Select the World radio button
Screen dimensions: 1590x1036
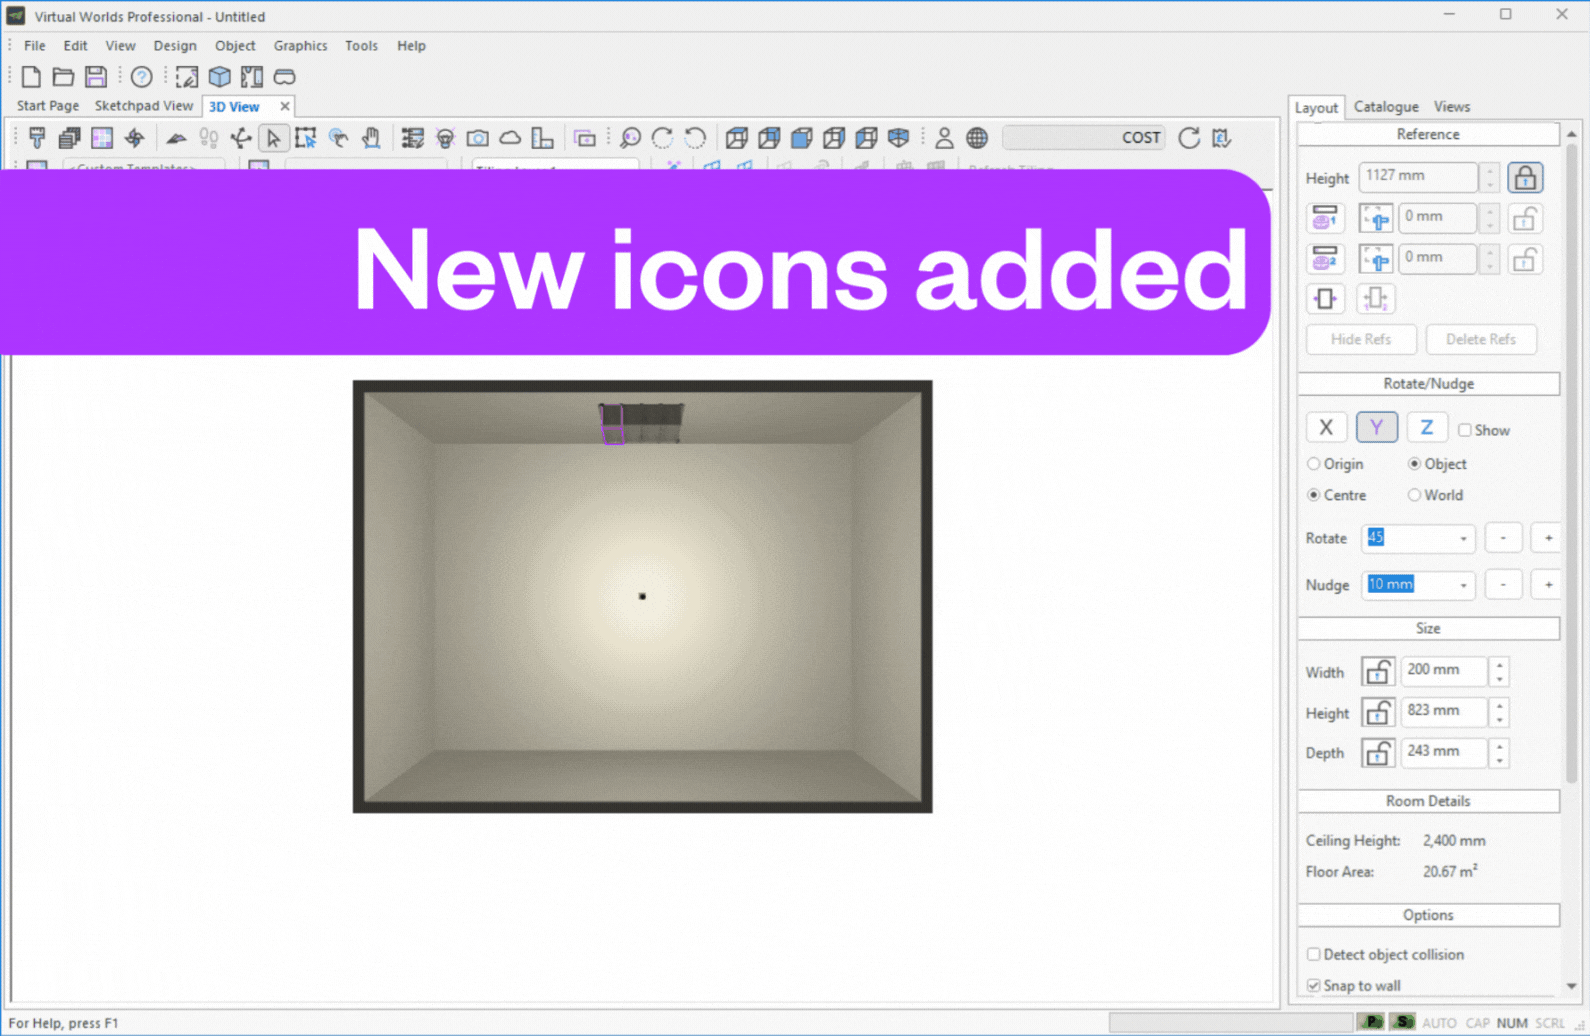click(x=1414, y=495)
